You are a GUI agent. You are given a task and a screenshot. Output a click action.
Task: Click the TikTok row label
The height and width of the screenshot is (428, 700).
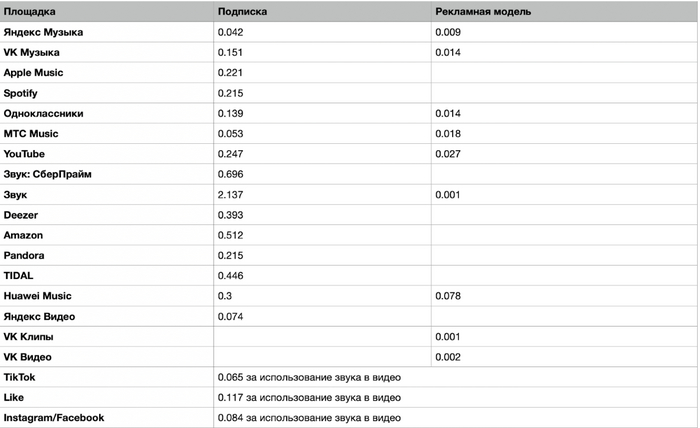19,377
